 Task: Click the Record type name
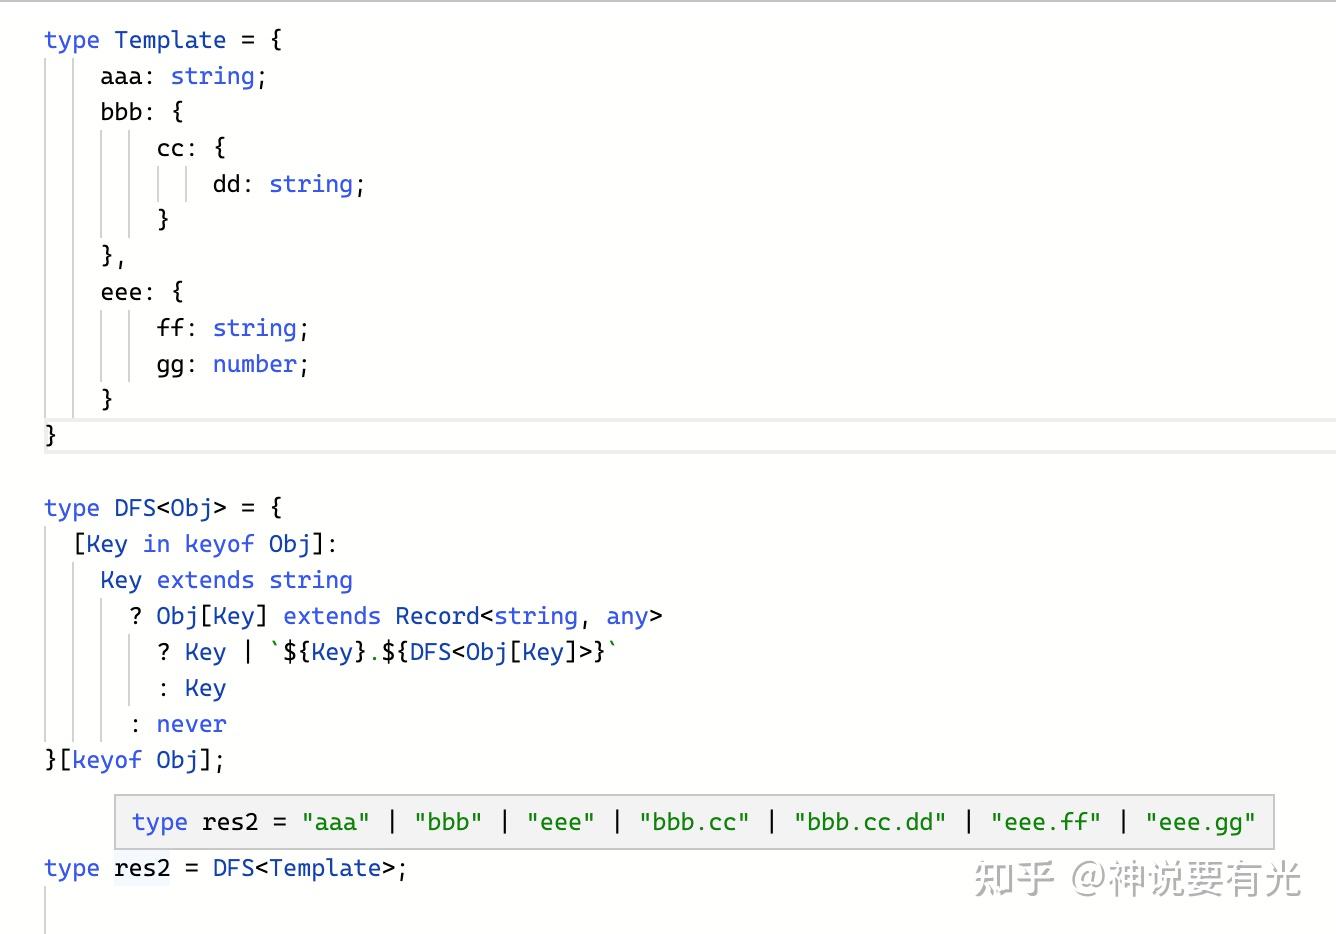[437, 616]
